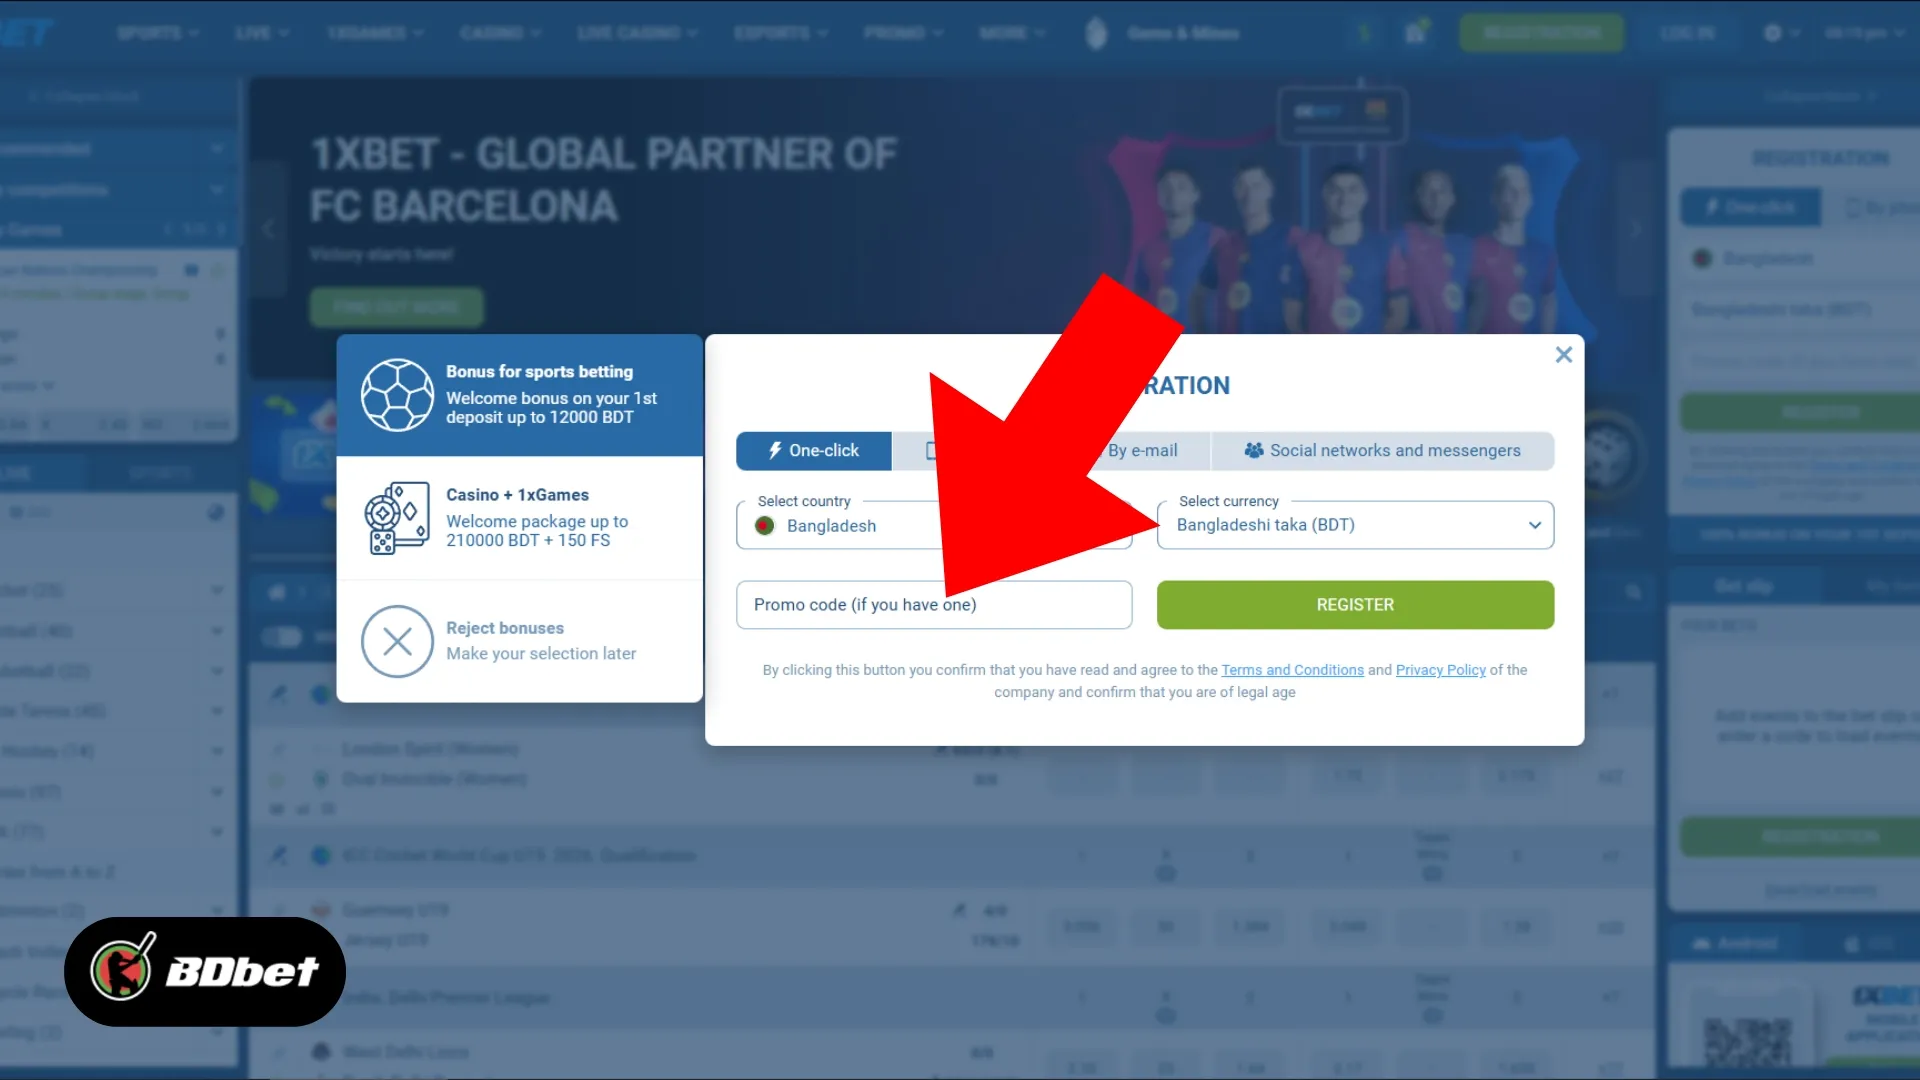The height and width of the screenshot is (1080, 1920).
Task: Choose Bonus for sports betting option
Action: coord(520,395)
